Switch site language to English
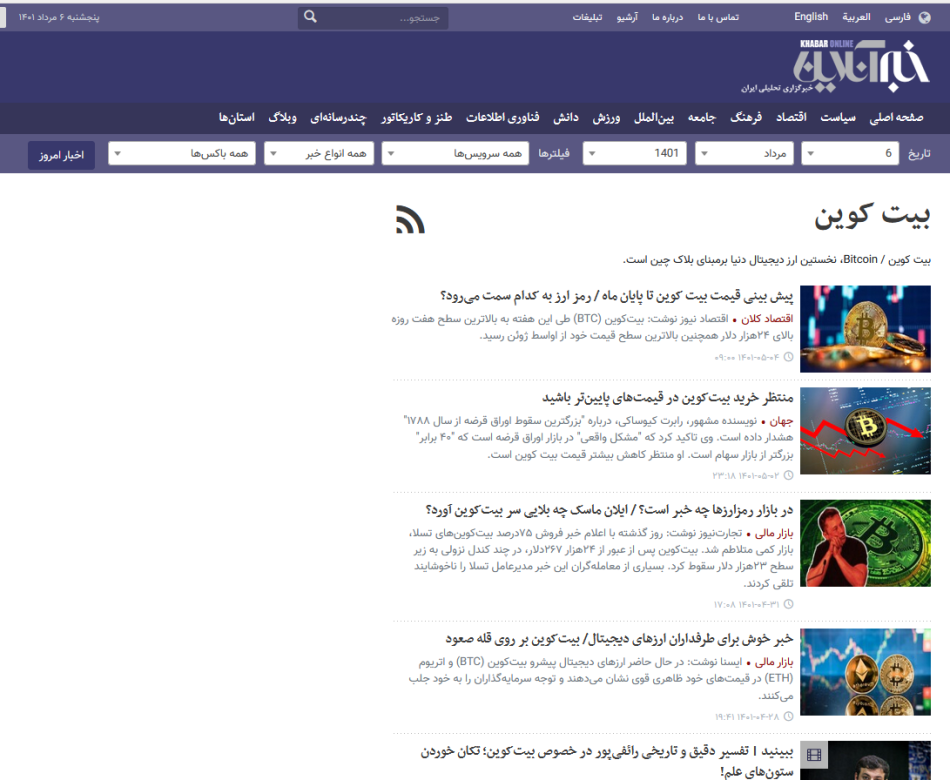The image size is (950, 780). (810, 16)
